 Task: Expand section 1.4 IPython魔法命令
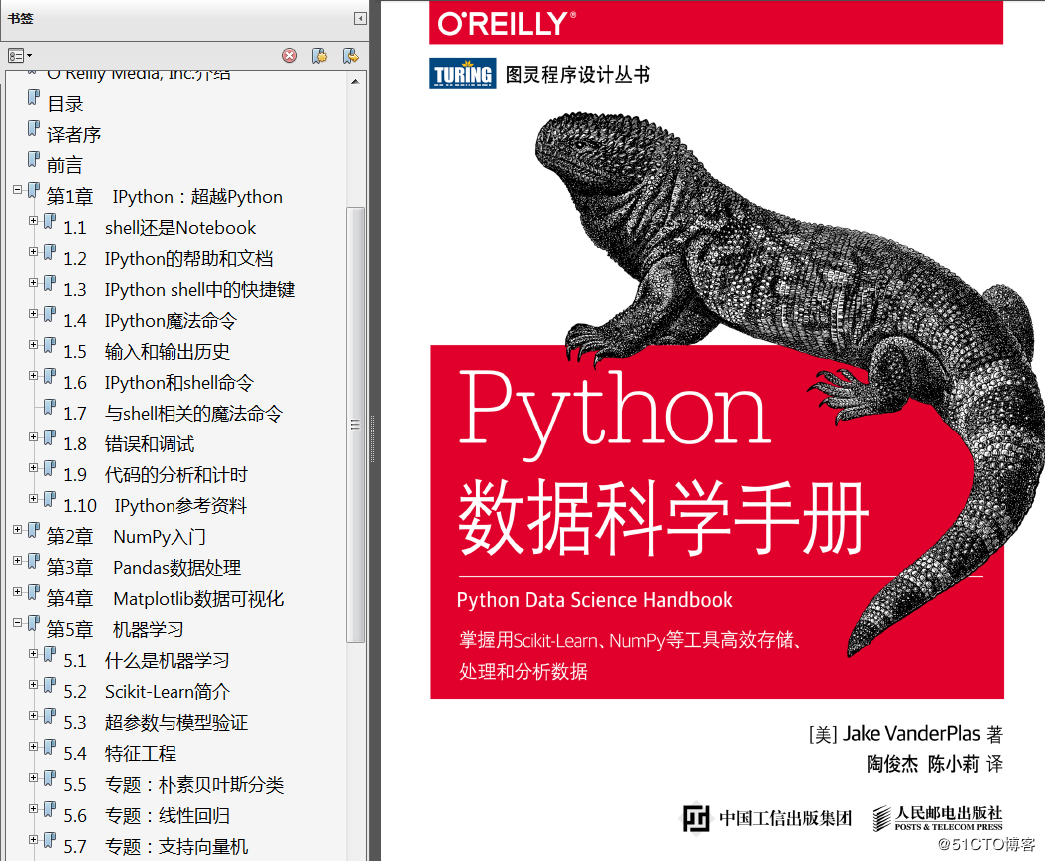coord(33,313)
